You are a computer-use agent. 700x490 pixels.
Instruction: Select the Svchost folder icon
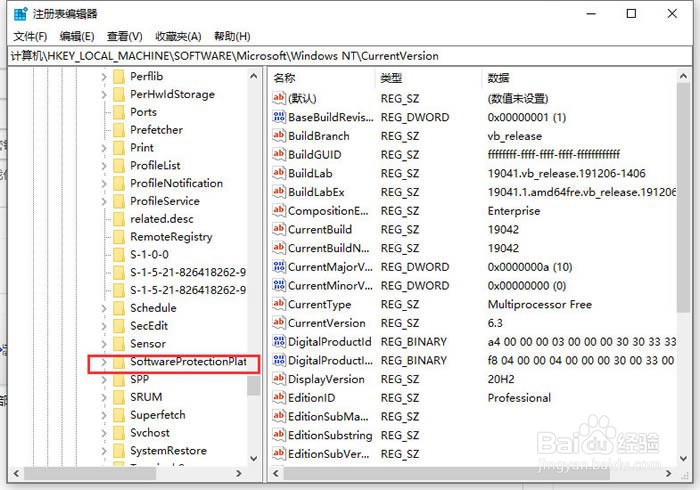pos(119,433)
